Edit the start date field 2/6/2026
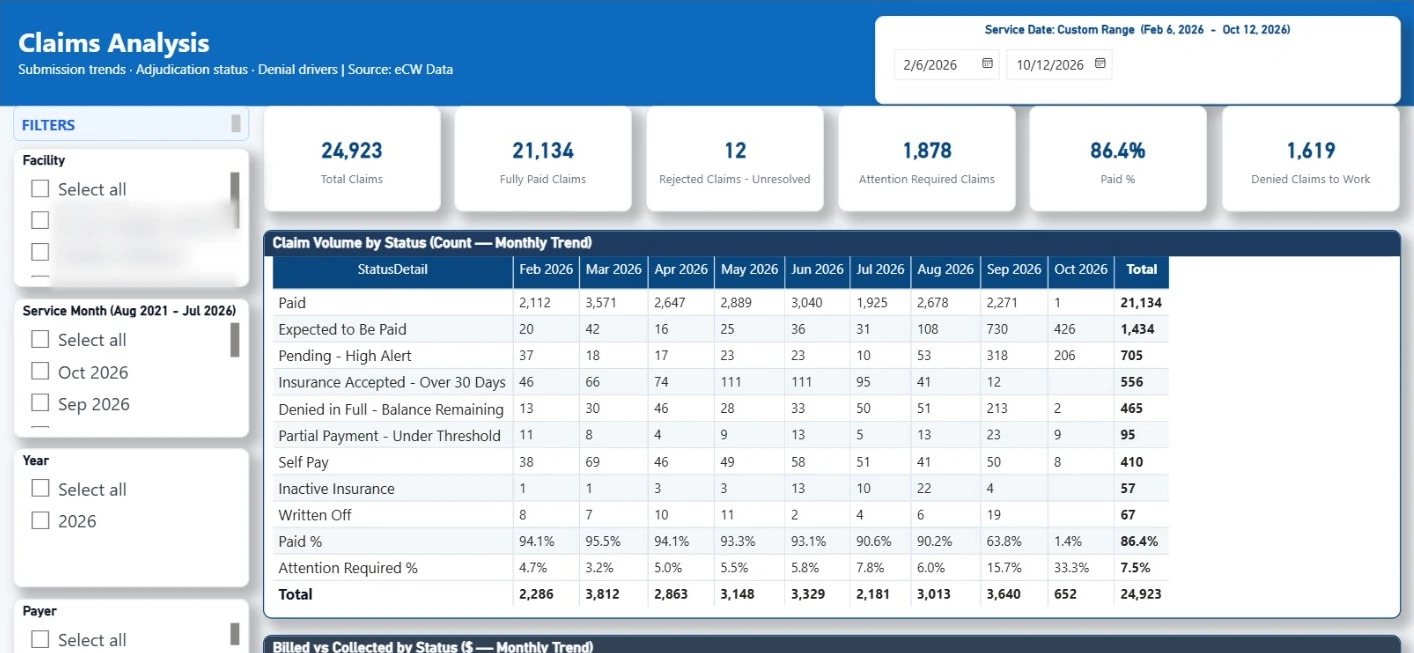The image size is (1414, 653). coord(946,65)
